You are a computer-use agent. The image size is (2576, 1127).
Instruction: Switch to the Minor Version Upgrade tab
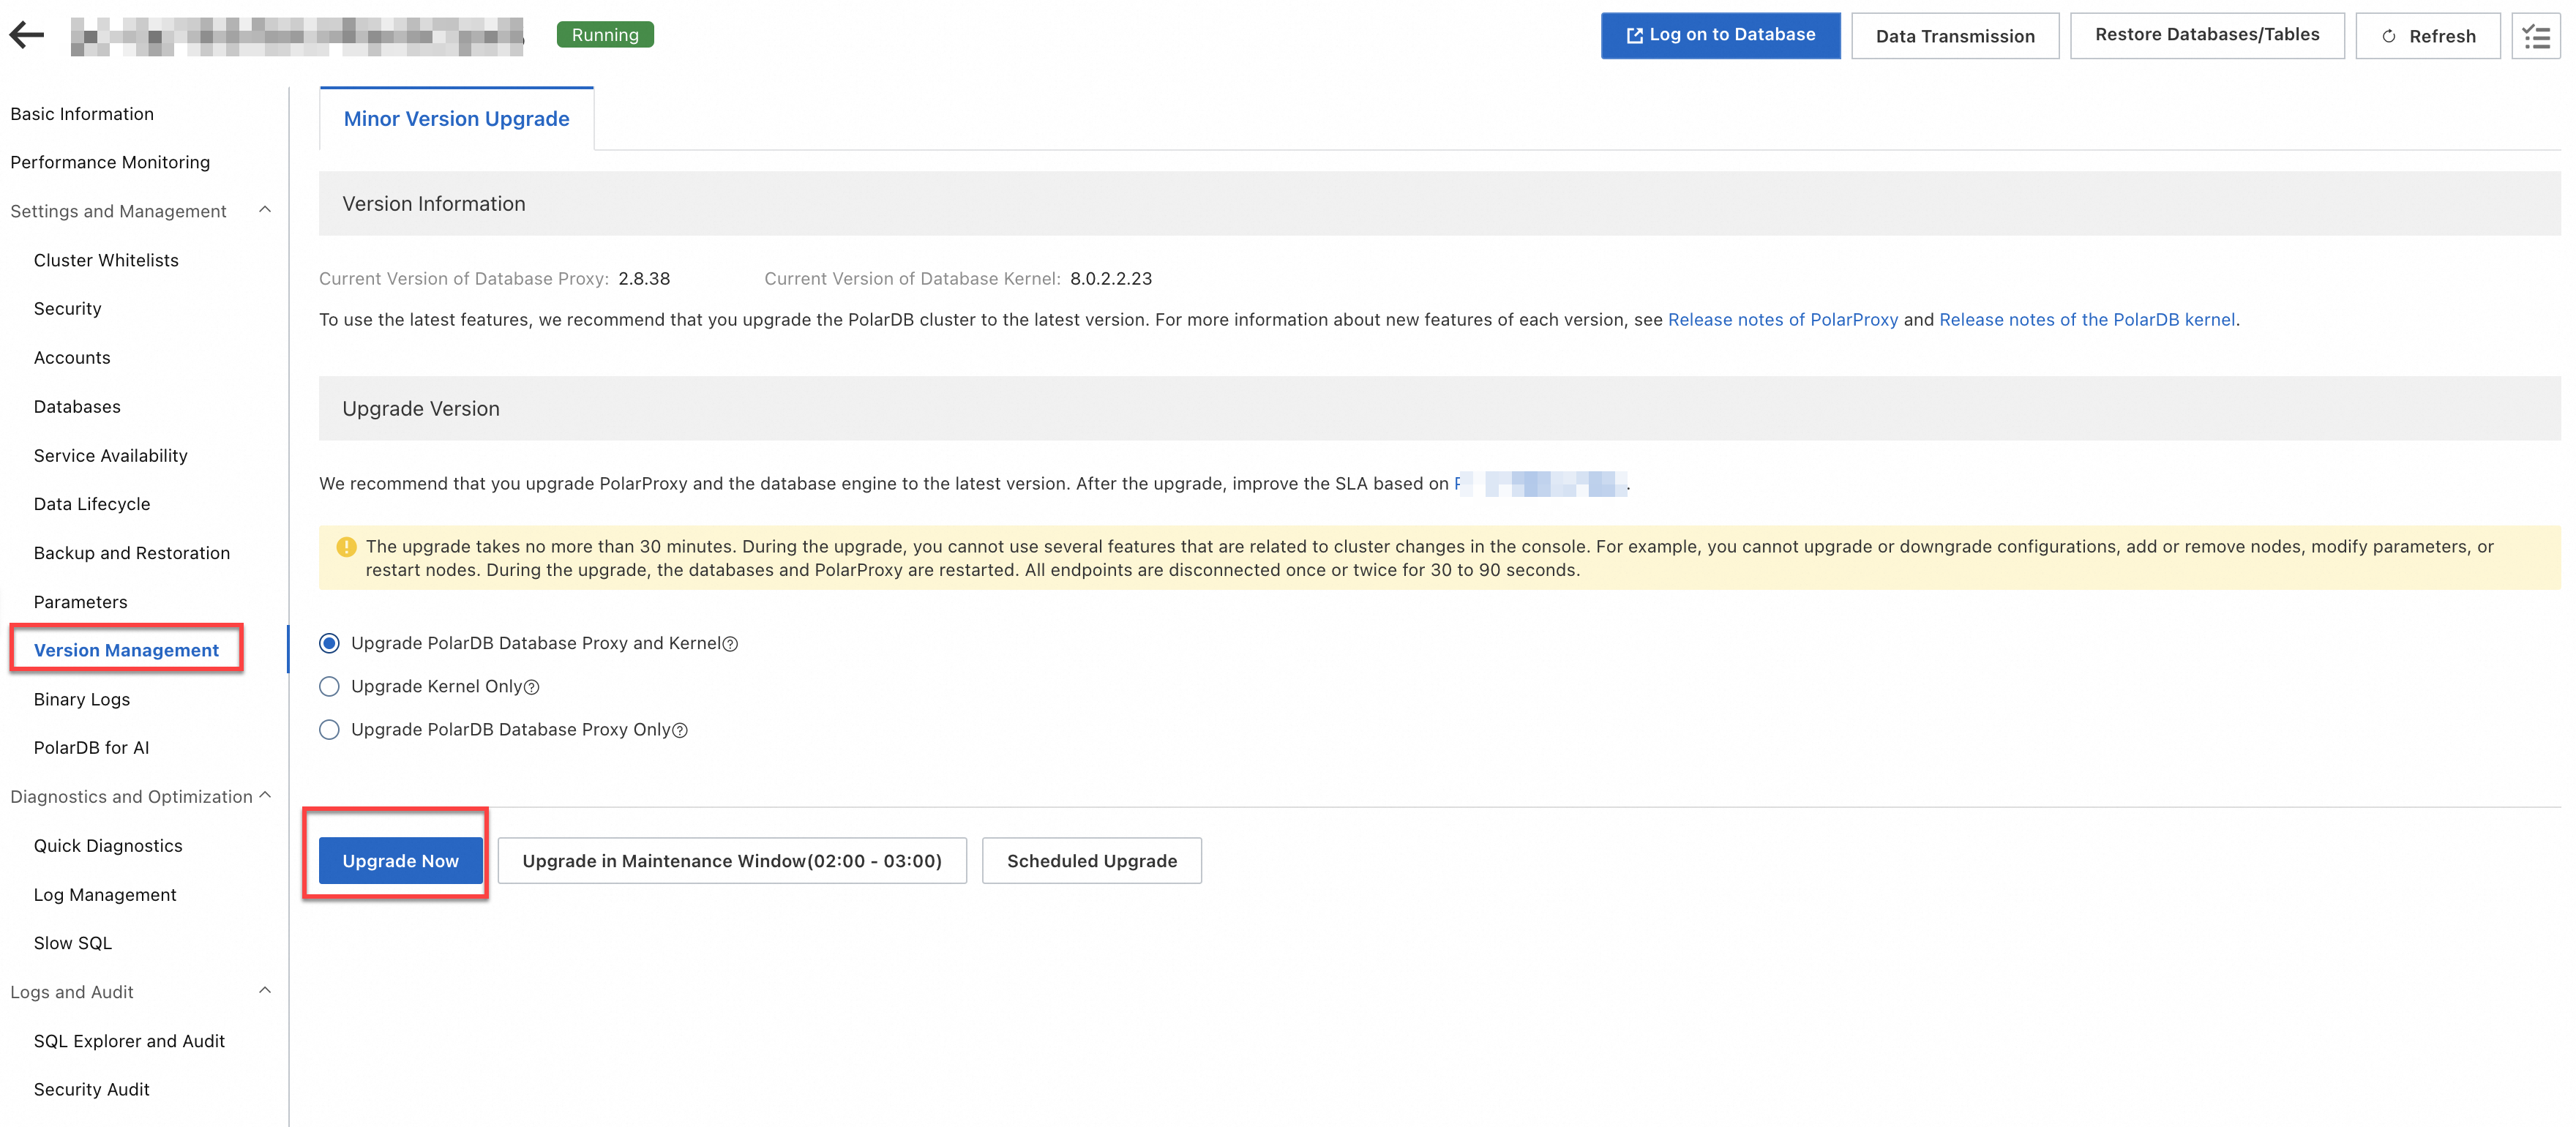(x=455, y=118)
